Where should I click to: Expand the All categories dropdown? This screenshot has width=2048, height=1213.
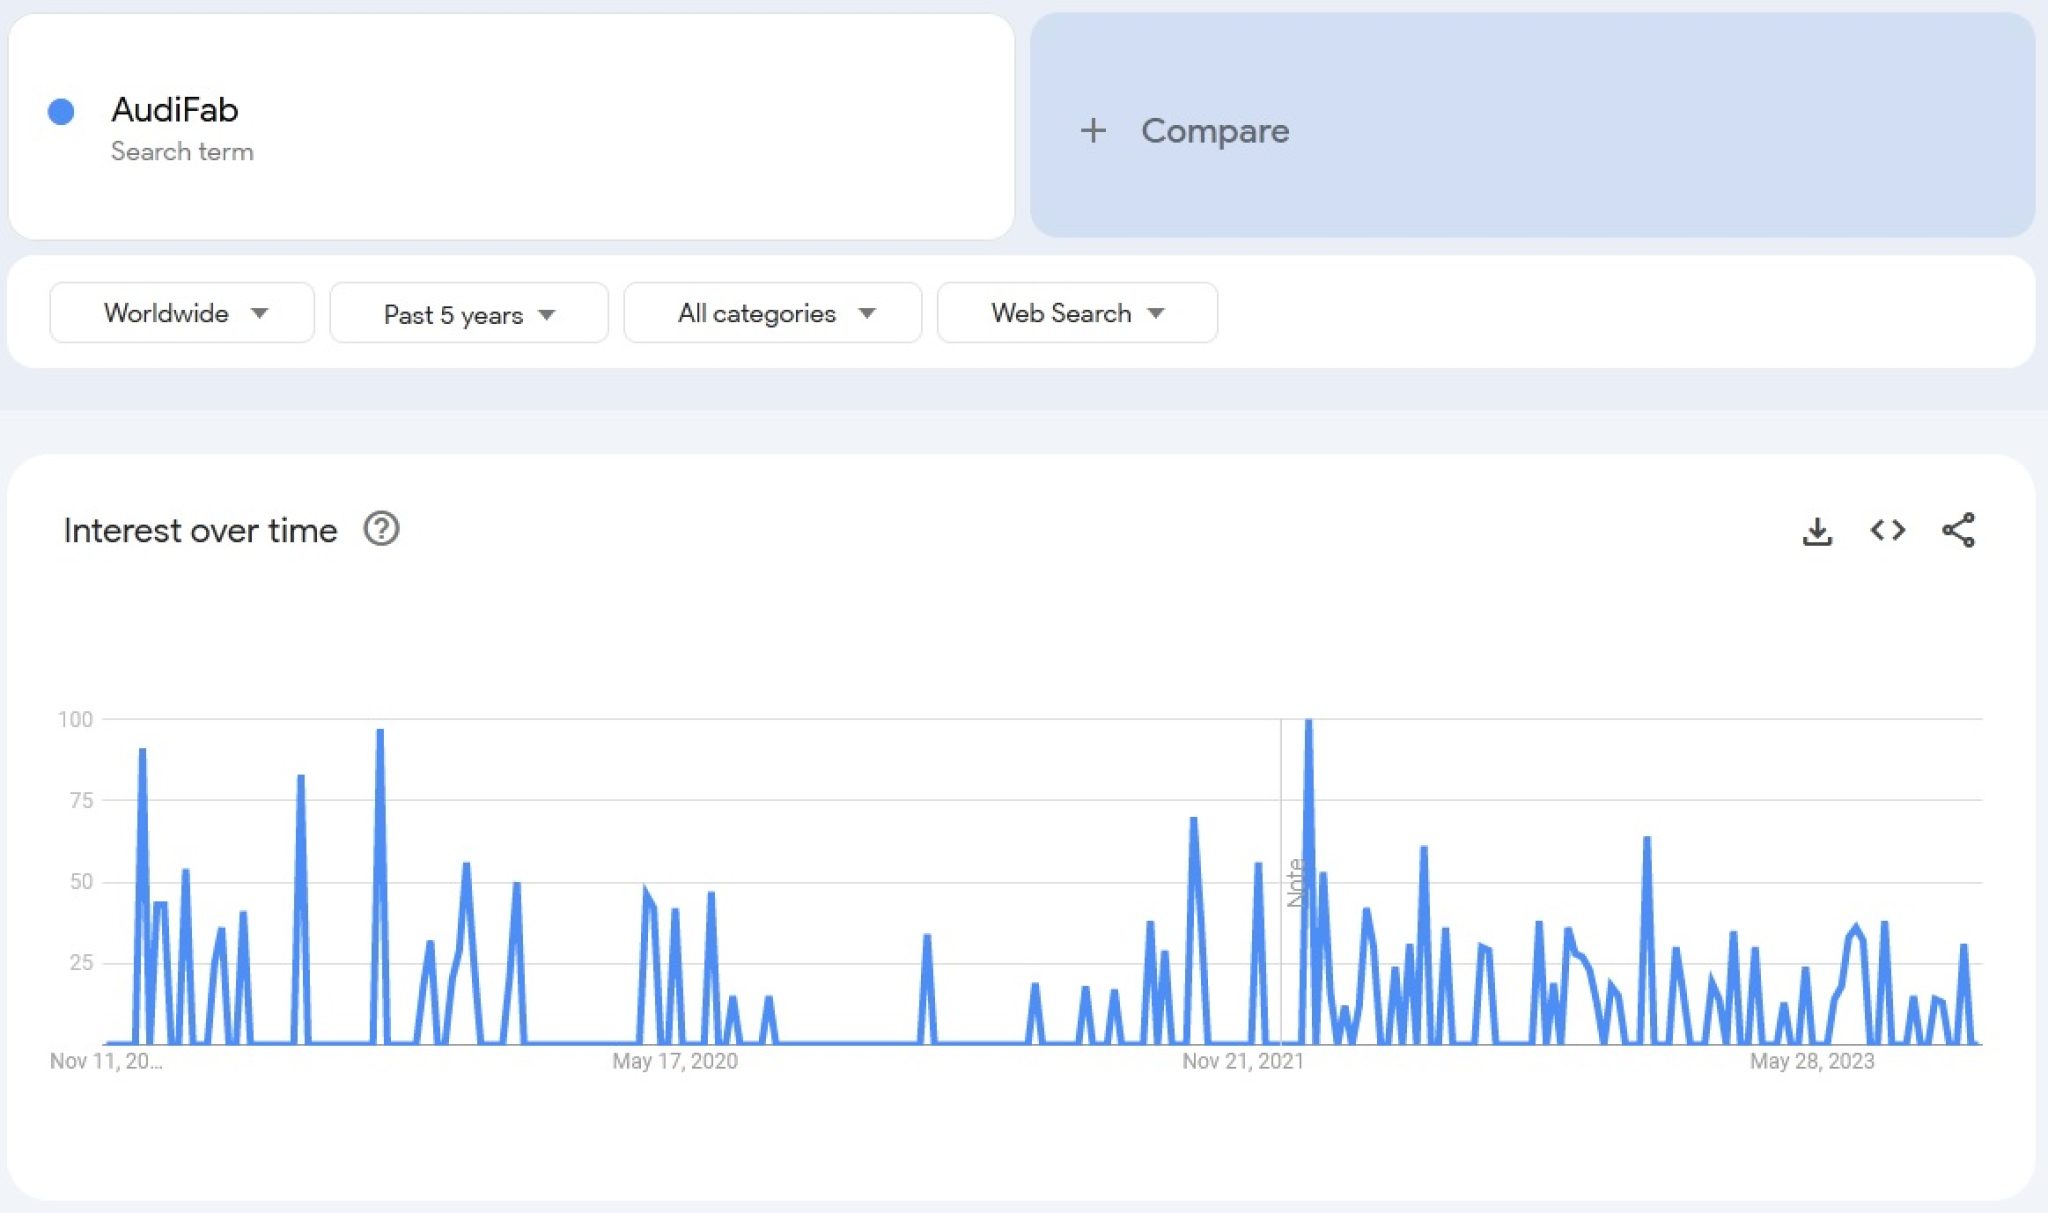click(773, 313)
